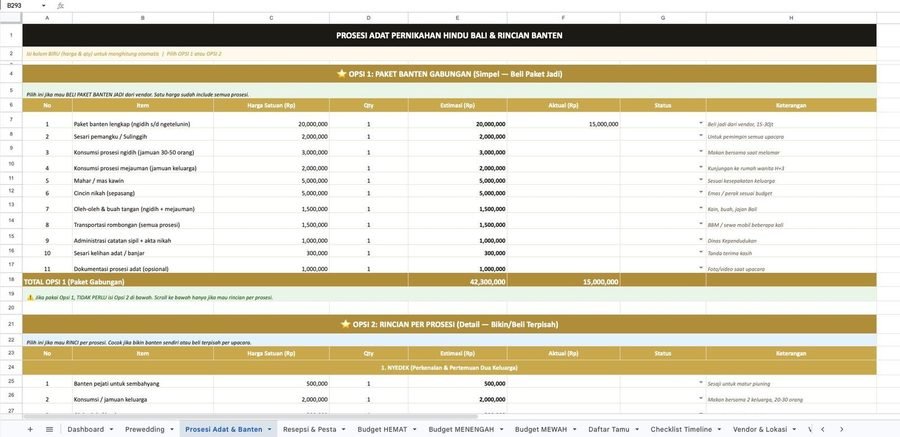Select the cell Cincin nikah (sepasang)
The height and width of the screenshot is (437, 900).
tap(143, 193)
